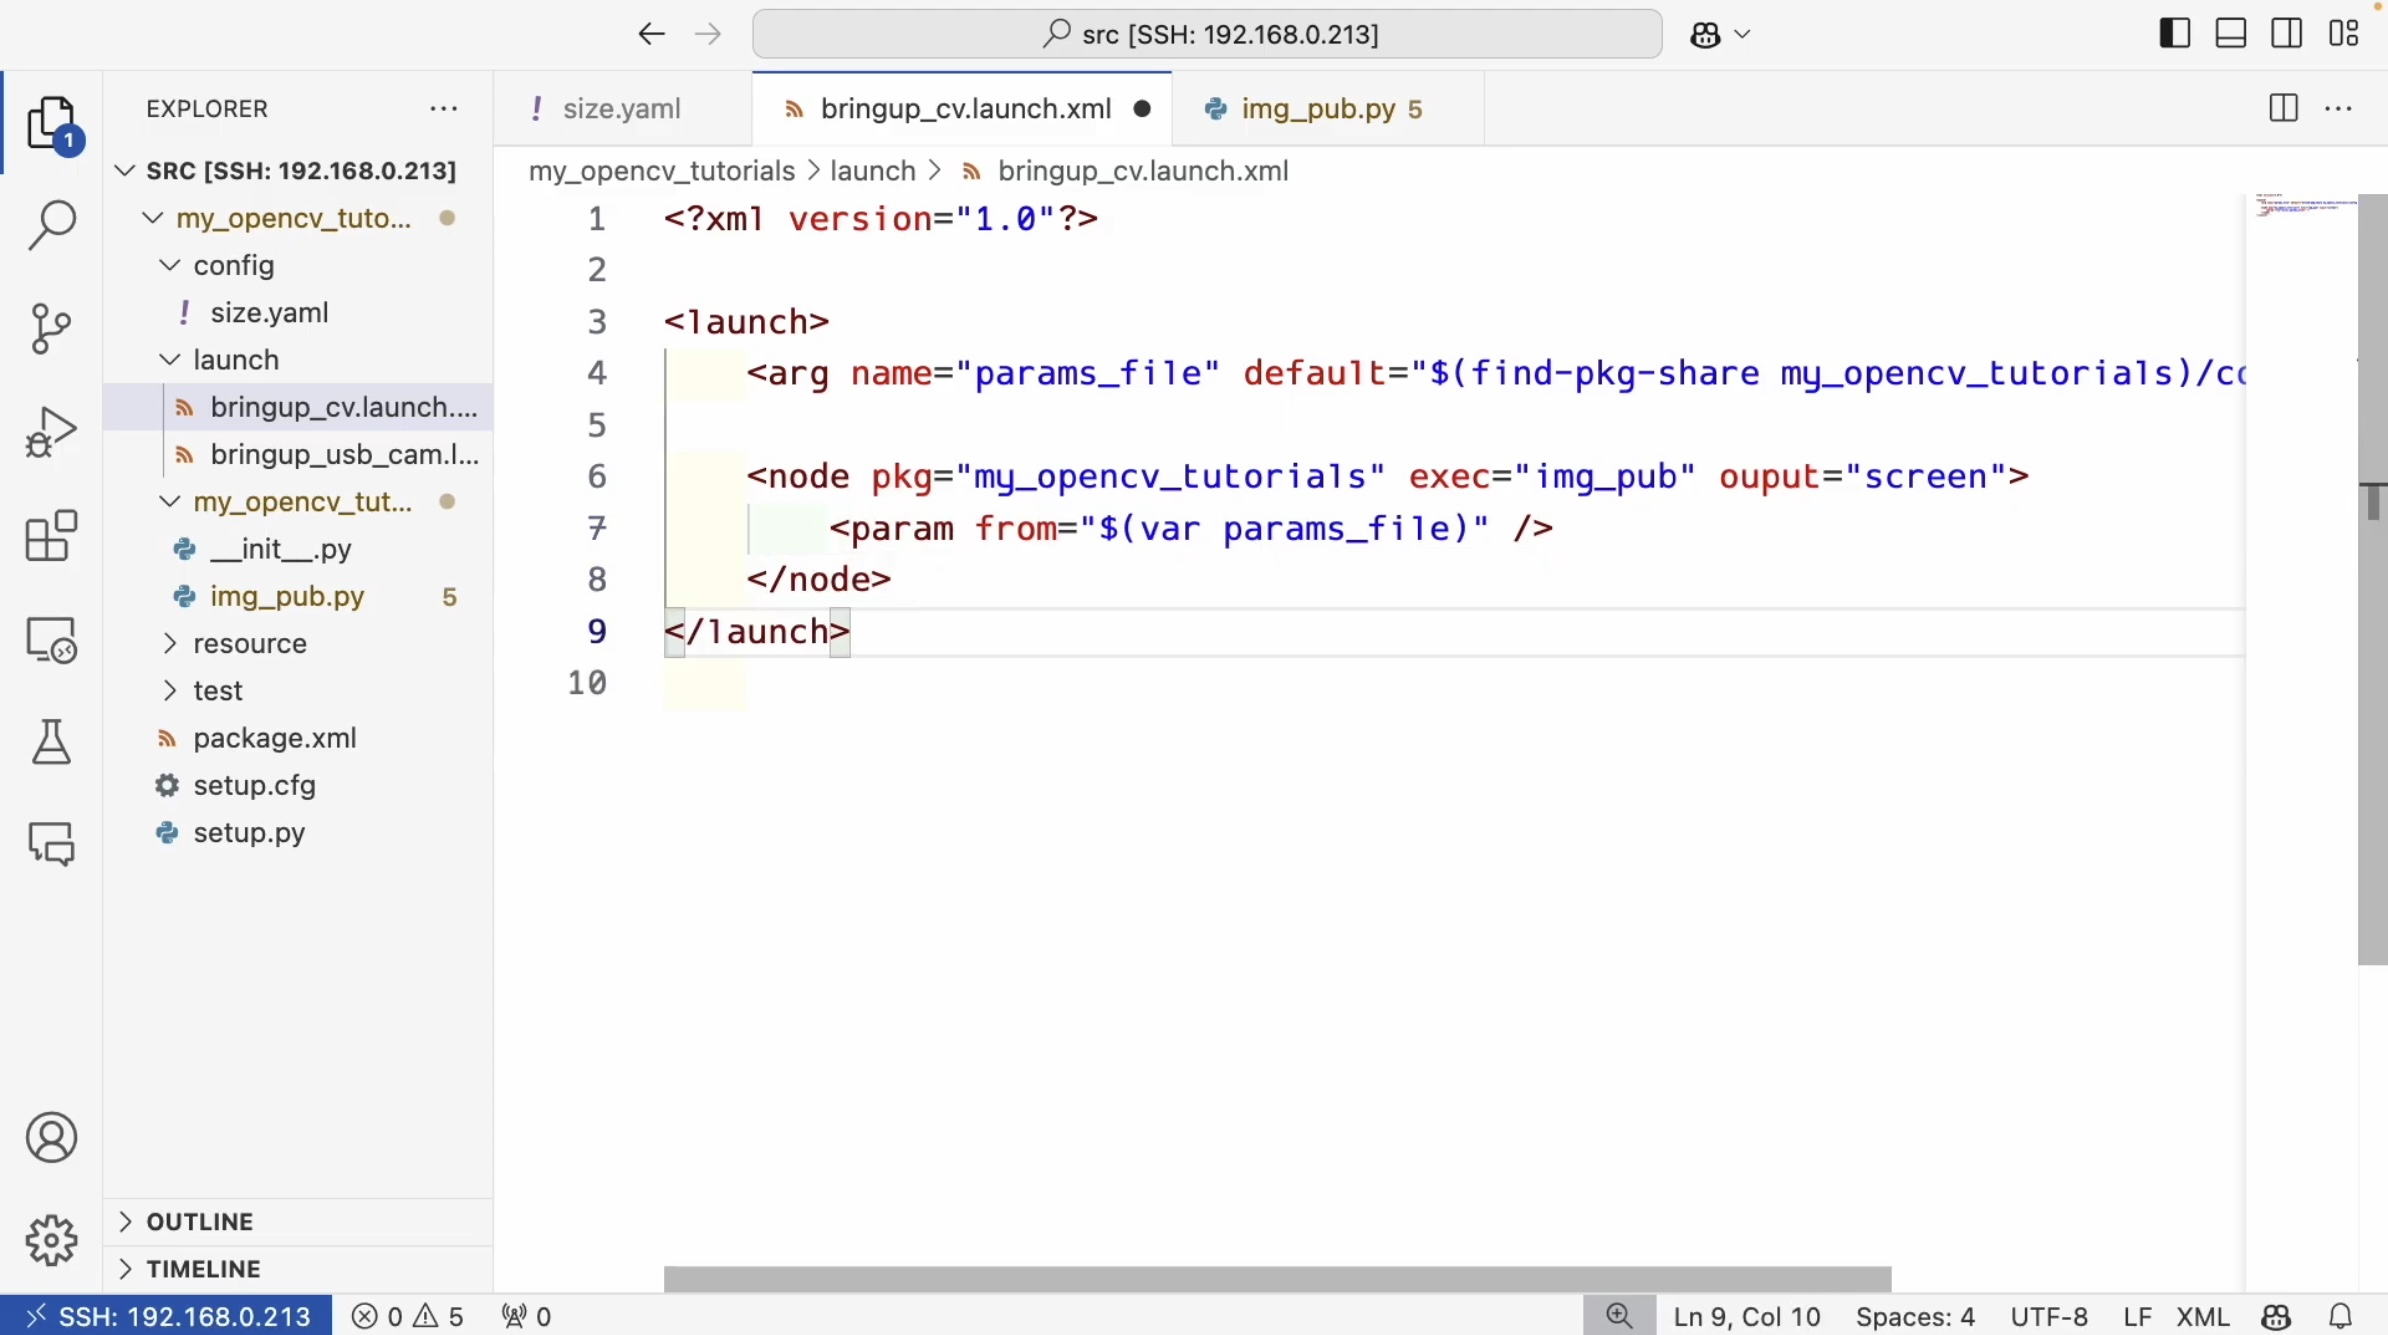Click SSH: 192.168.0.213 remote status button

click(x=167, y=1316)
